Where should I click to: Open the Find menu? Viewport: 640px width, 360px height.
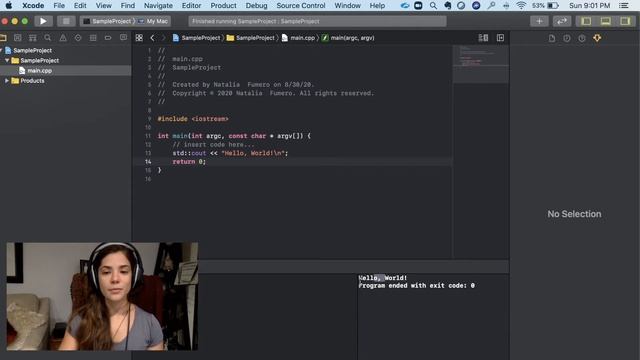pos(128,6)
